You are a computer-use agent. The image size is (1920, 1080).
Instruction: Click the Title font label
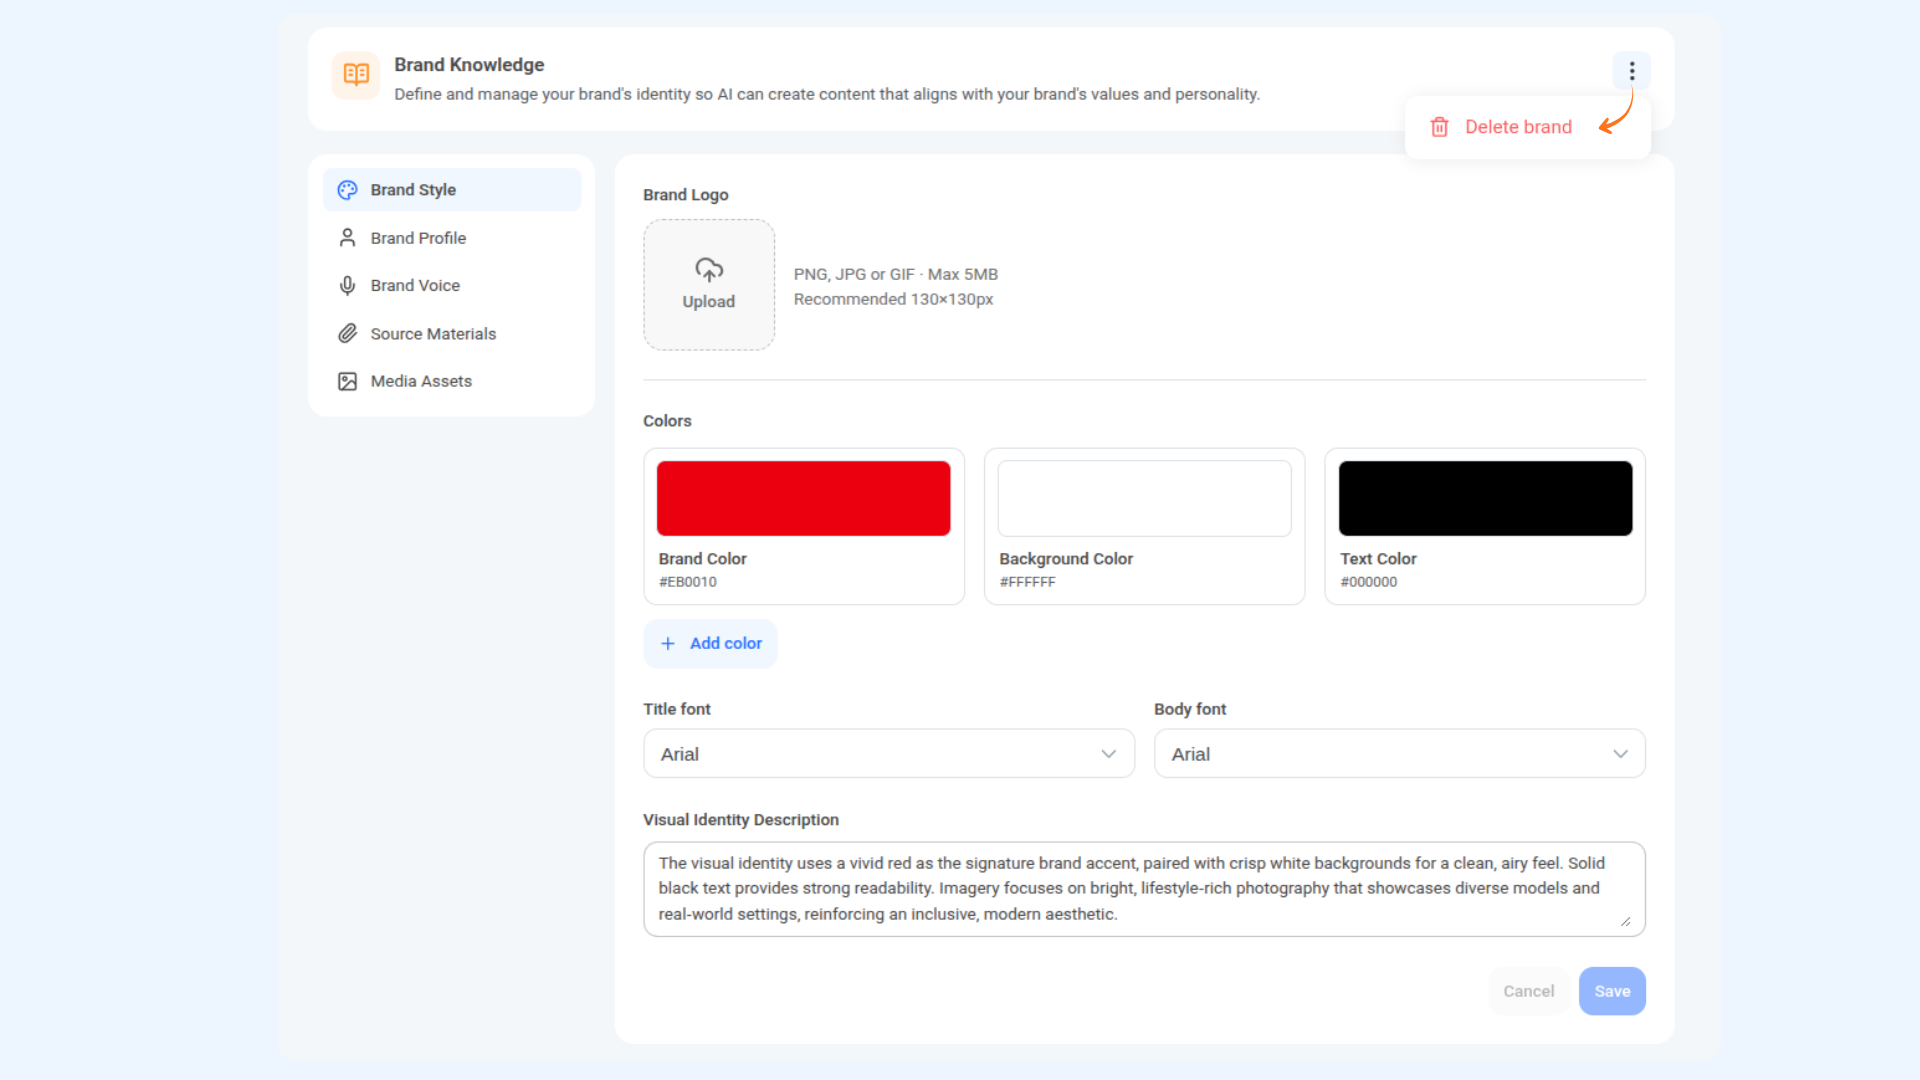[677, 709]
